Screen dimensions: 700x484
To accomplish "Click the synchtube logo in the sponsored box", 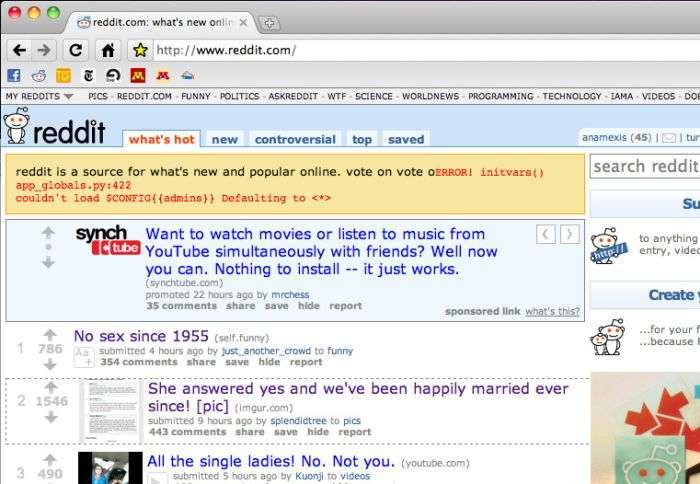I will click(108, 240).
